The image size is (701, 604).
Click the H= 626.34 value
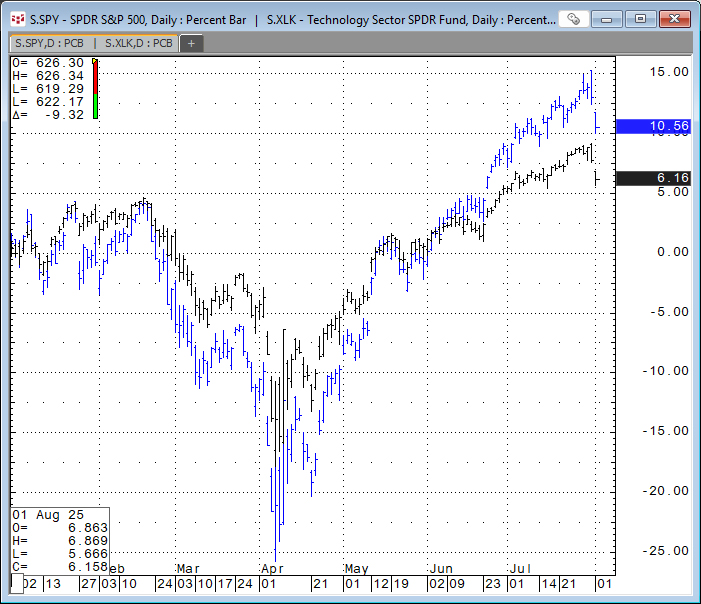coord(48,76)
